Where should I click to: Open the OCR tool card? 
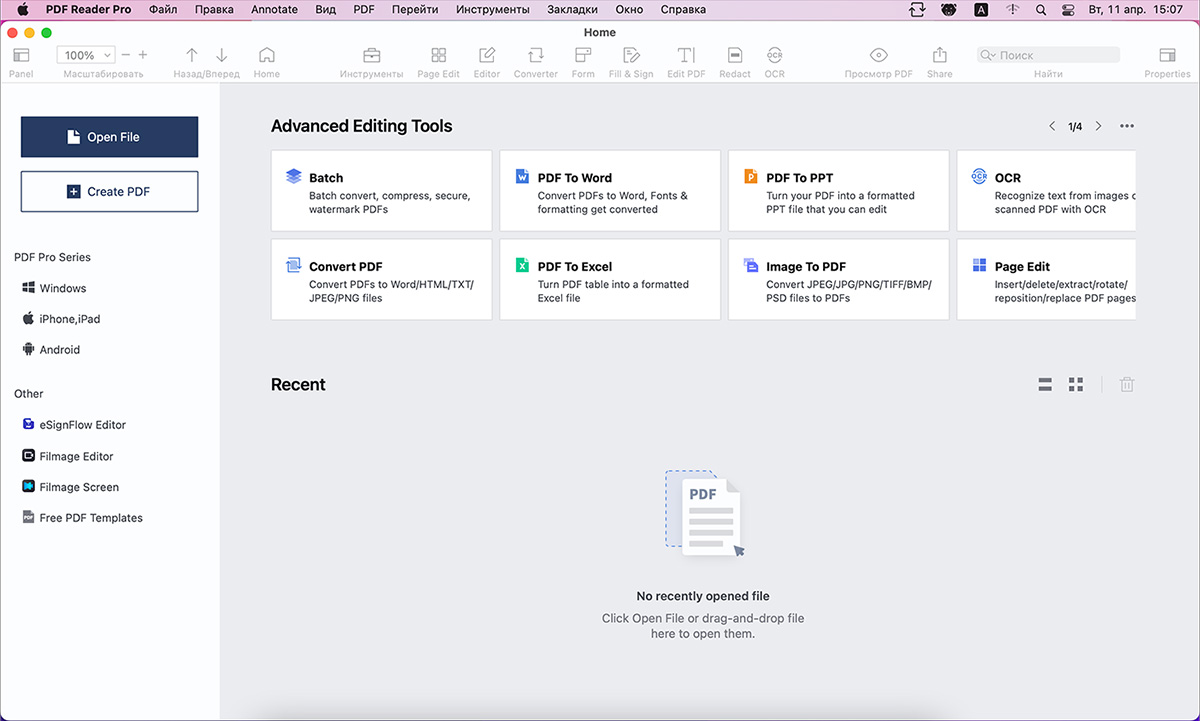pyautogui.click(x=1046, y=191)
